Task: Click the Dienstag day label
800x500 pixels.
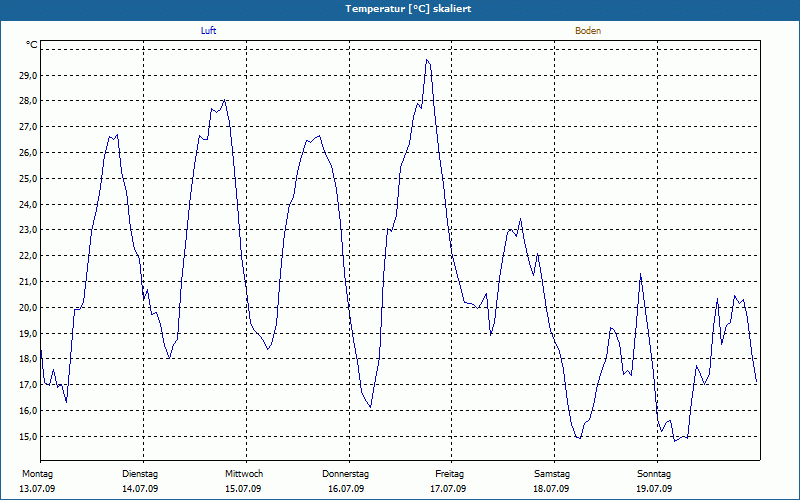Action: point(140,474)
